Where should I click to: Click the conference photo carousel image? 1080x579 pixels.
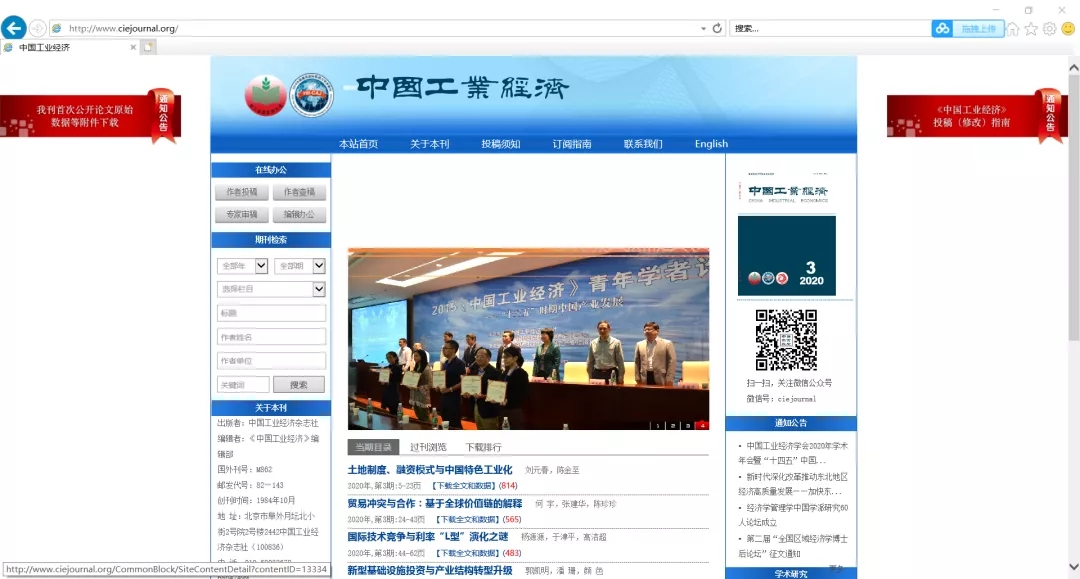(x=528, y=339)
